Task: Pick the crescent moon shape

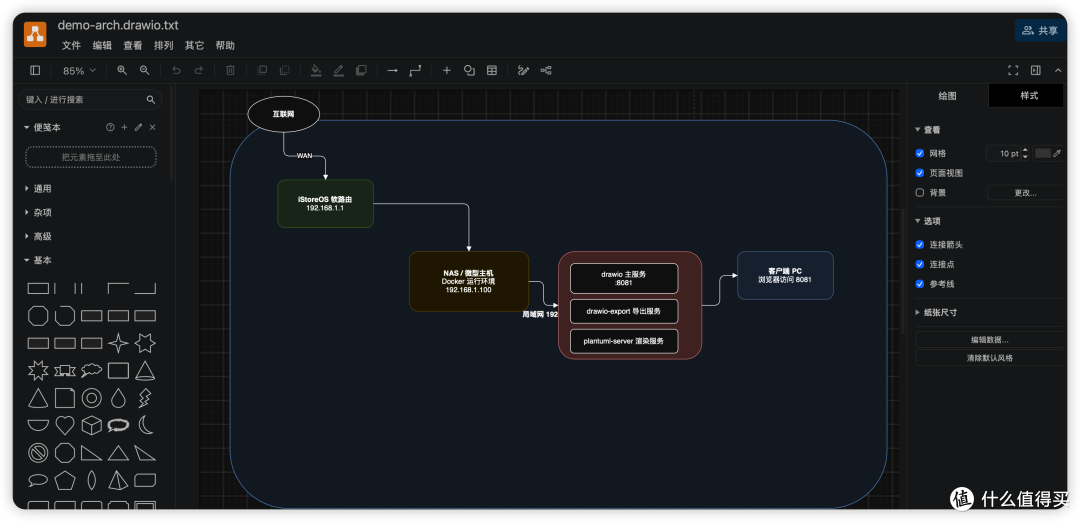Action: [x=145, y=426]
